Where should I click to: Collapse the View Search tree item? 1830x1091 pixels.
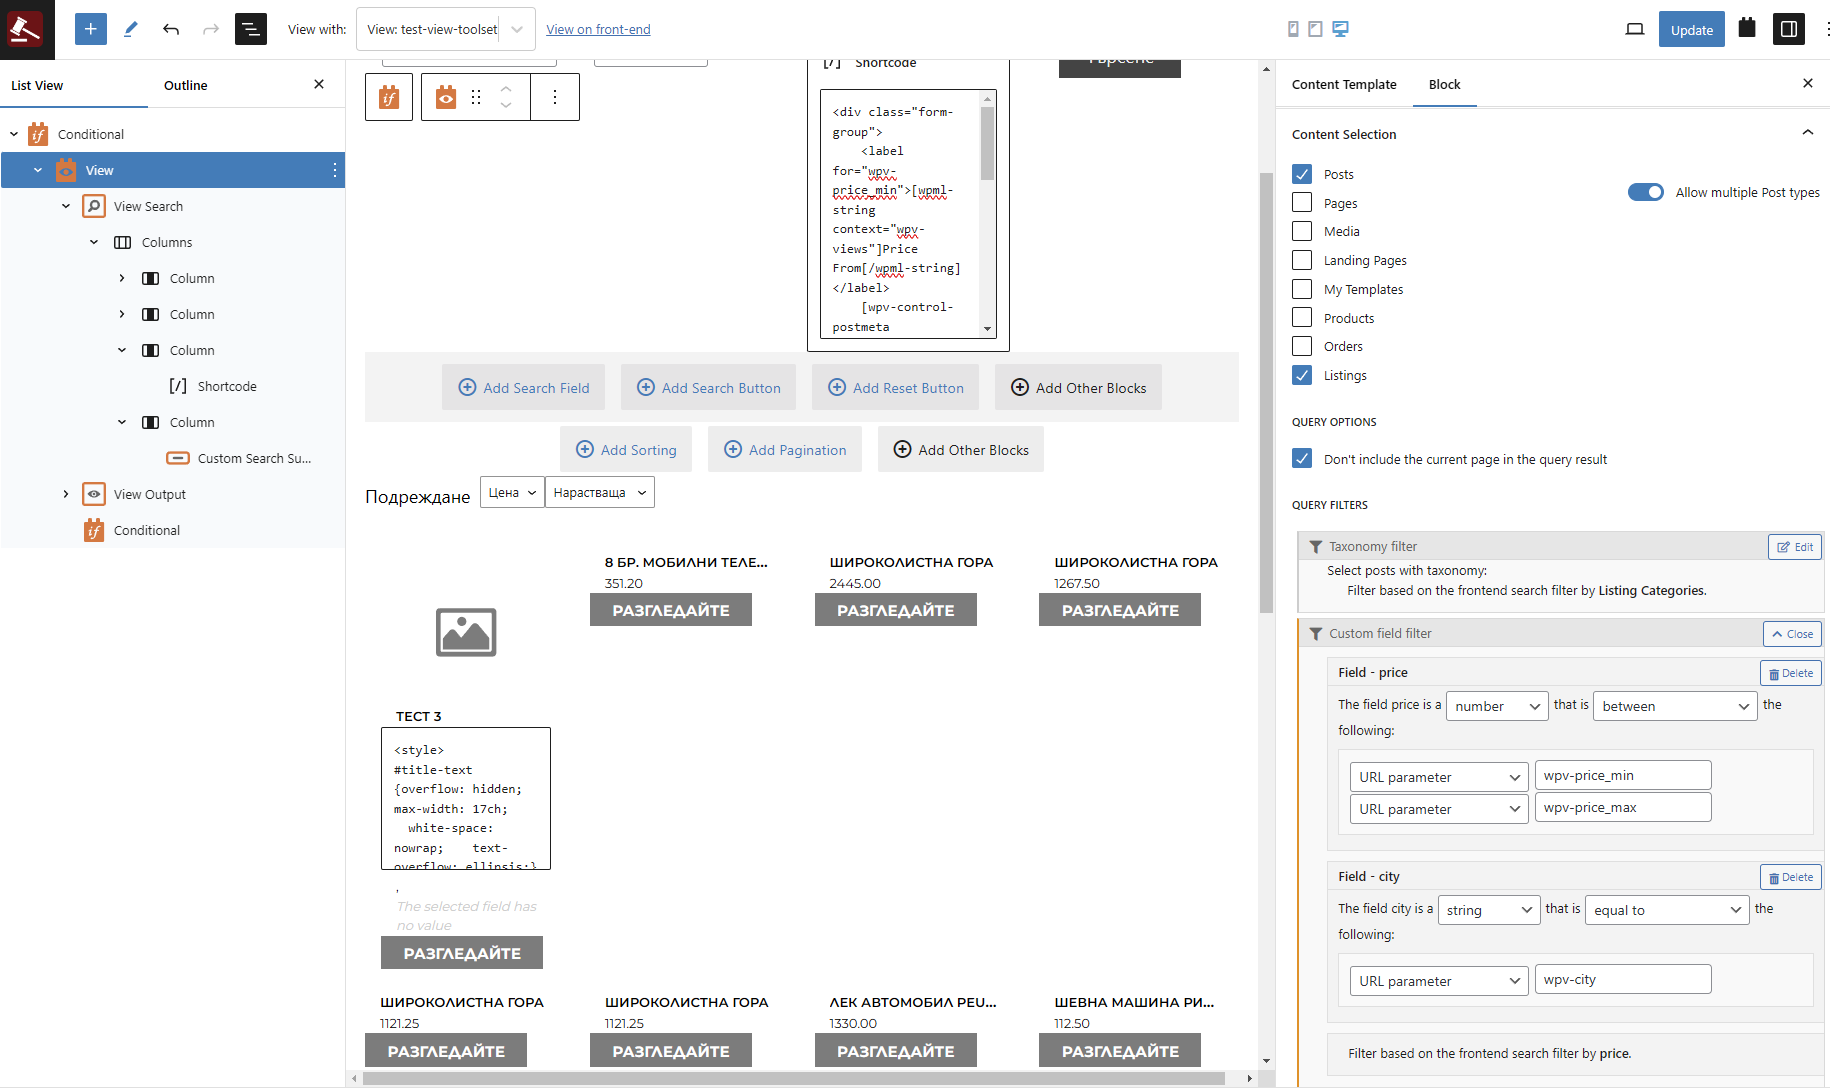66,206
